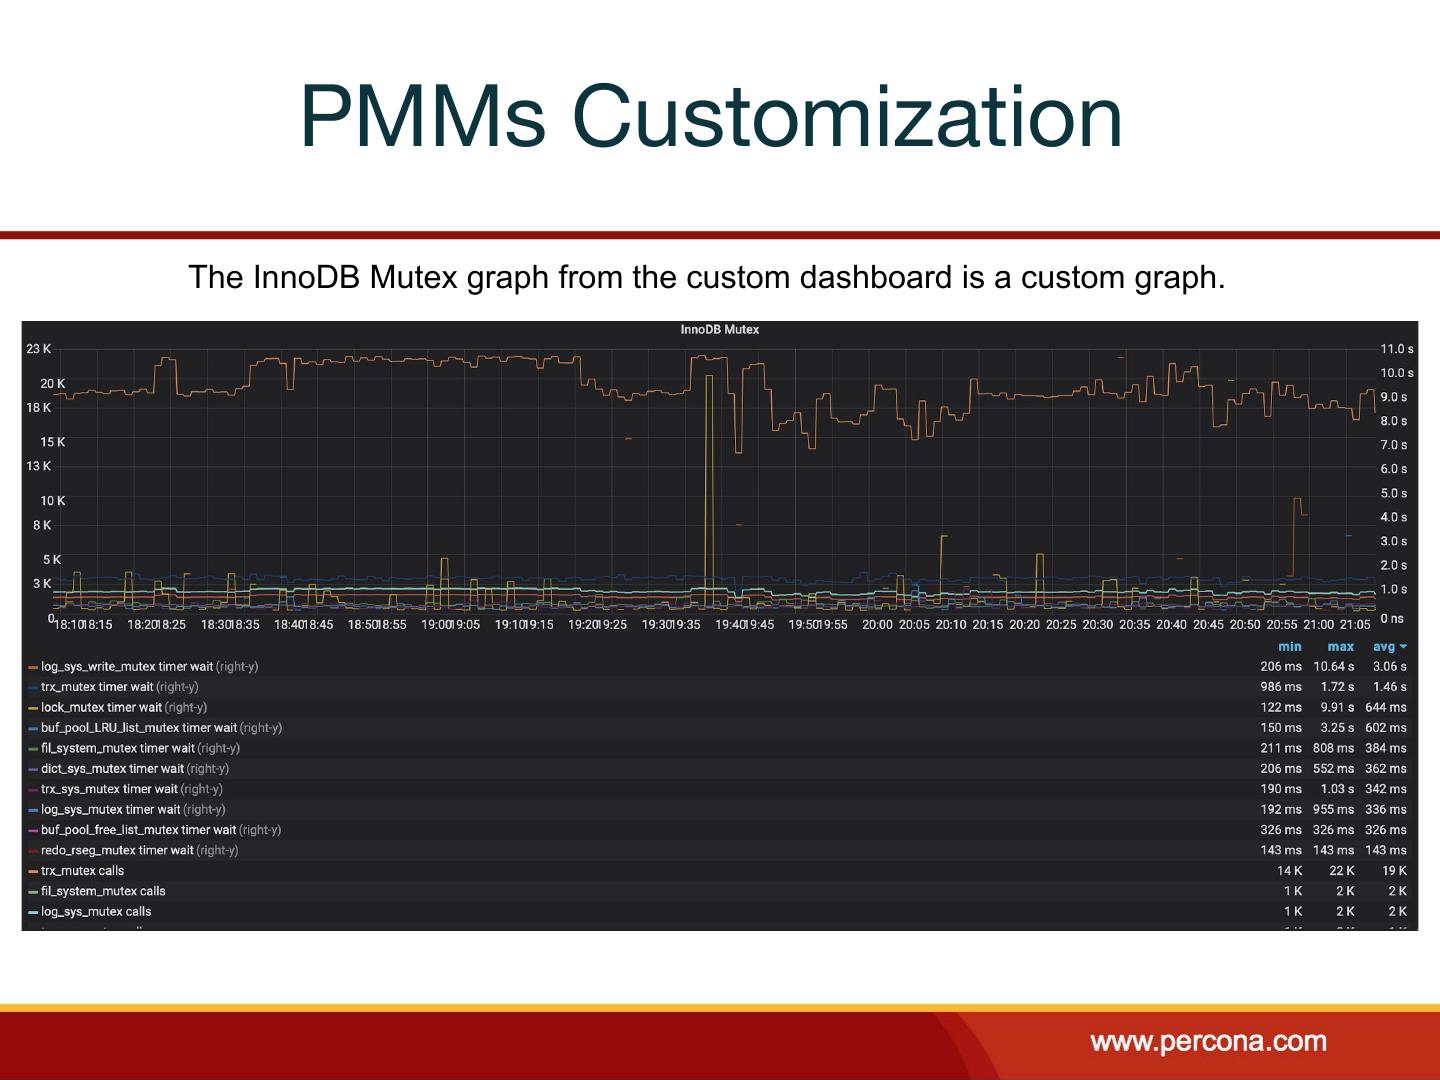Image resolution: width=1440 pixels, height=1080 pixels.
Task: Open color picker for lock_mutex timer wait
Action: pyautogui.click(x=33, y=708)
